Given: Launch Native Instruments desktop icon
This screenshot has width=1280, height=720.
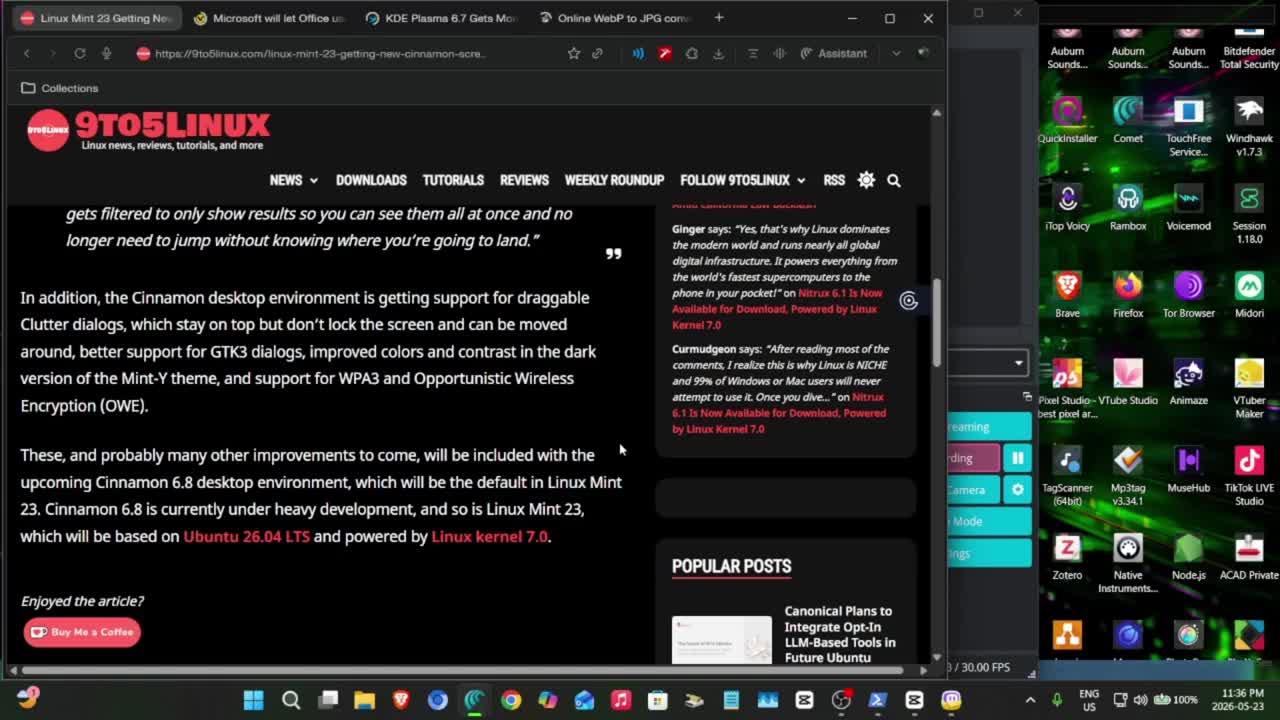Looking at the screenshot, I should pos(1128,563).
